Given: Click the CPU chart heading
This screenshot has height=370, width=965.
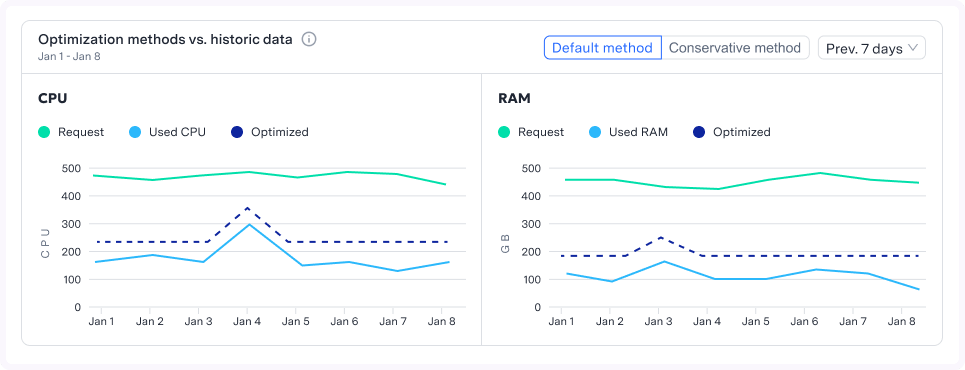Looking at the screenshot, I should (52, 99).
